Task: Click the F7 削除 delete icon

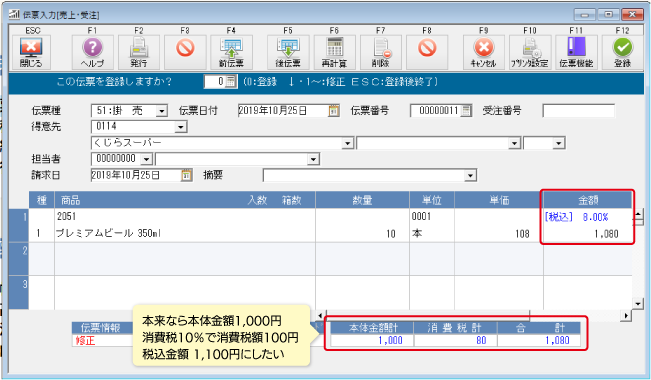Action: [381, 52]
